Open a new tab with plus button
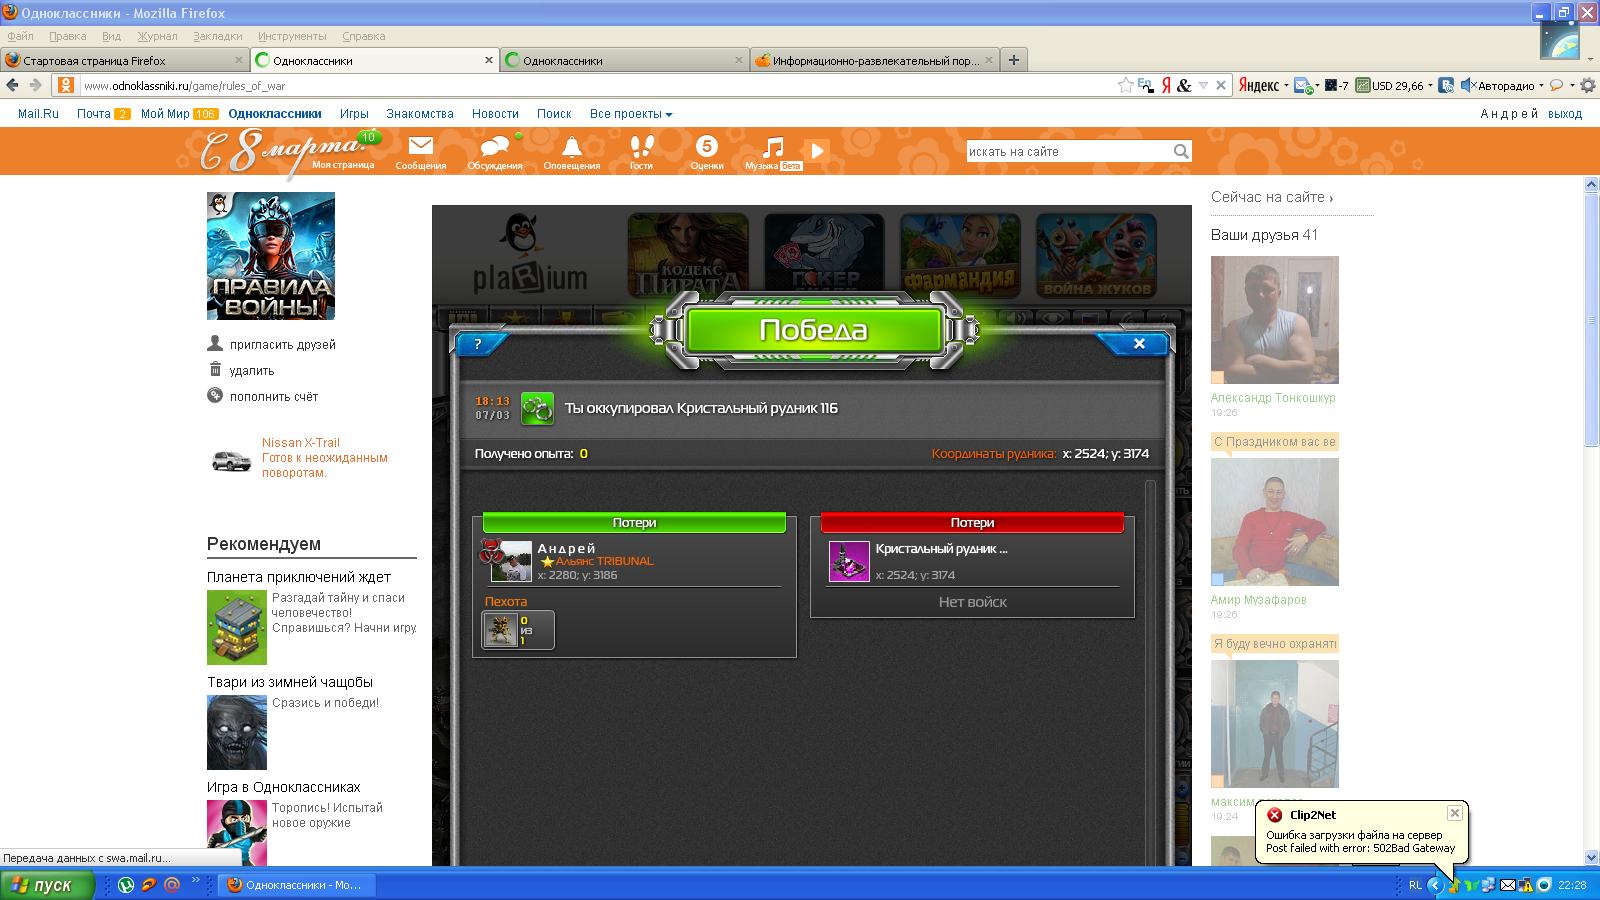This screenshot has height=900, width=1600. 1013,60
